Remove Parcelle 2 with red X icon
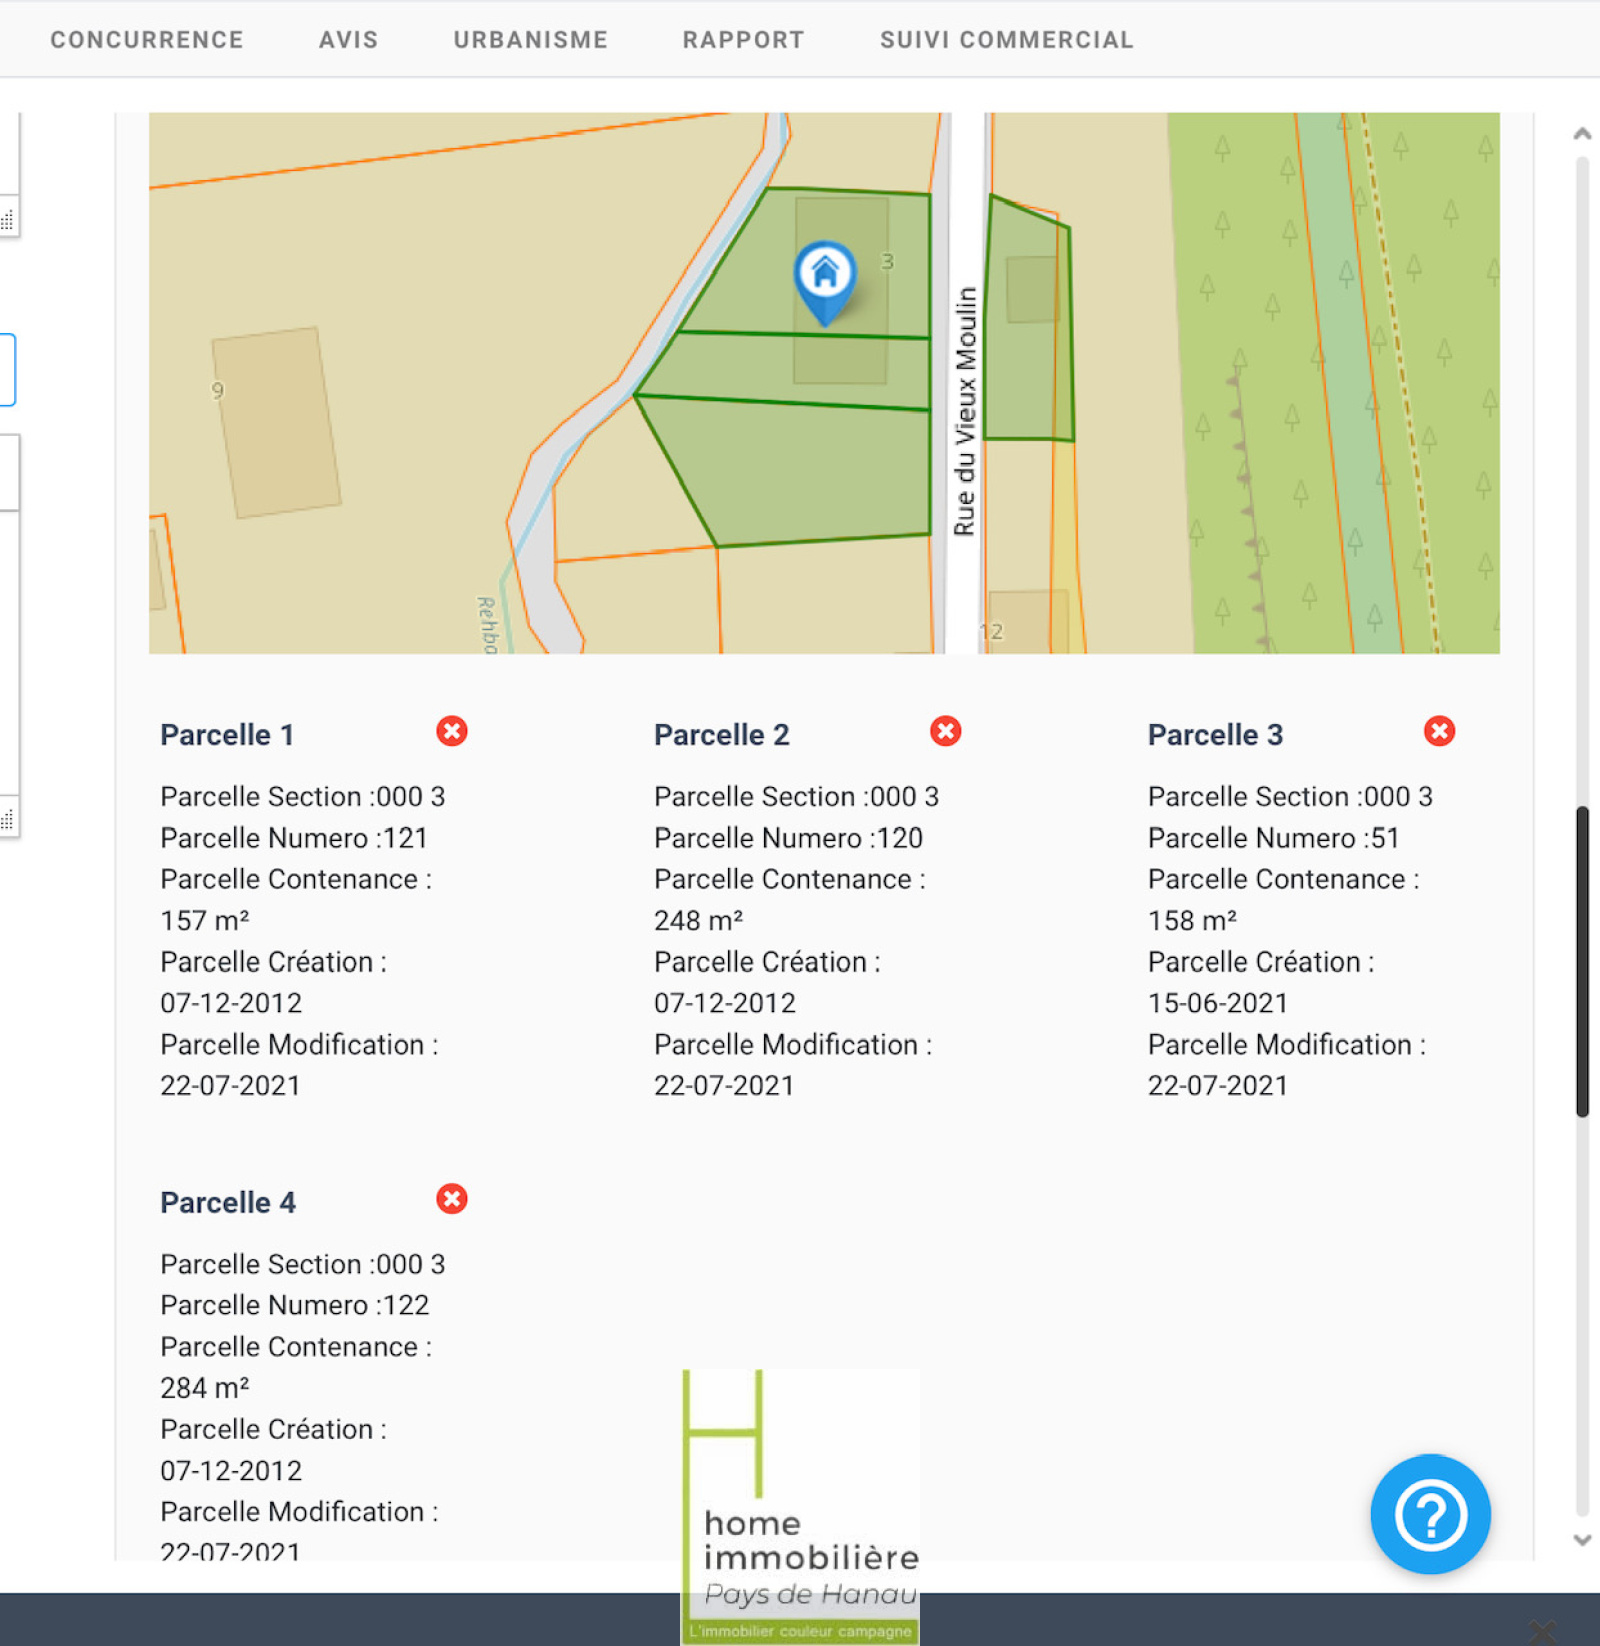This screenshot has width=1600, height=1646. tap(945, 731)
